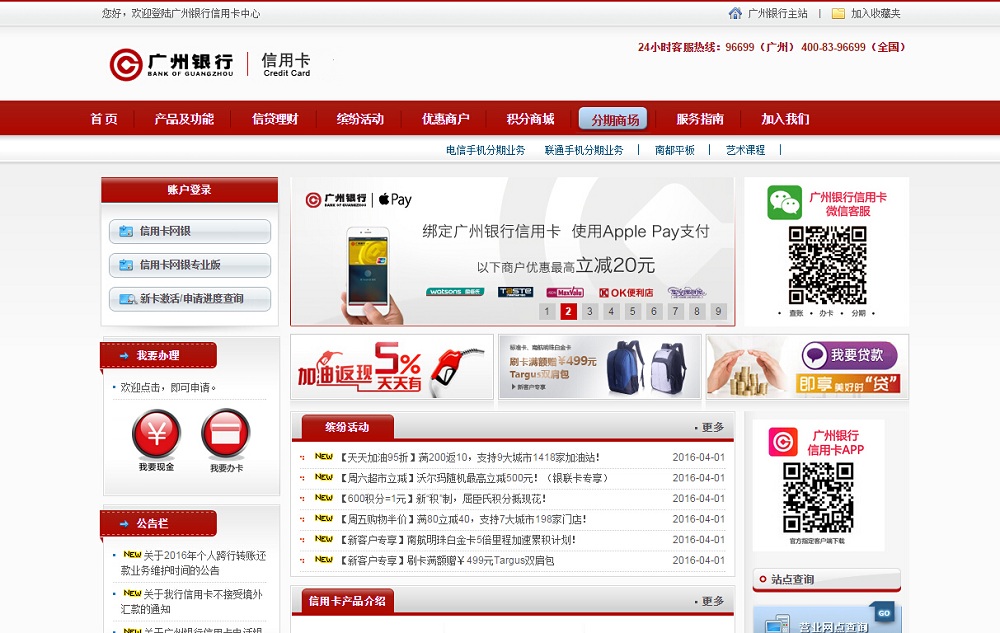This screenshot has height=633, width=1000.
Task: Open 联通手机分期业务 submenu link
Action: click(x=584, y=150)
